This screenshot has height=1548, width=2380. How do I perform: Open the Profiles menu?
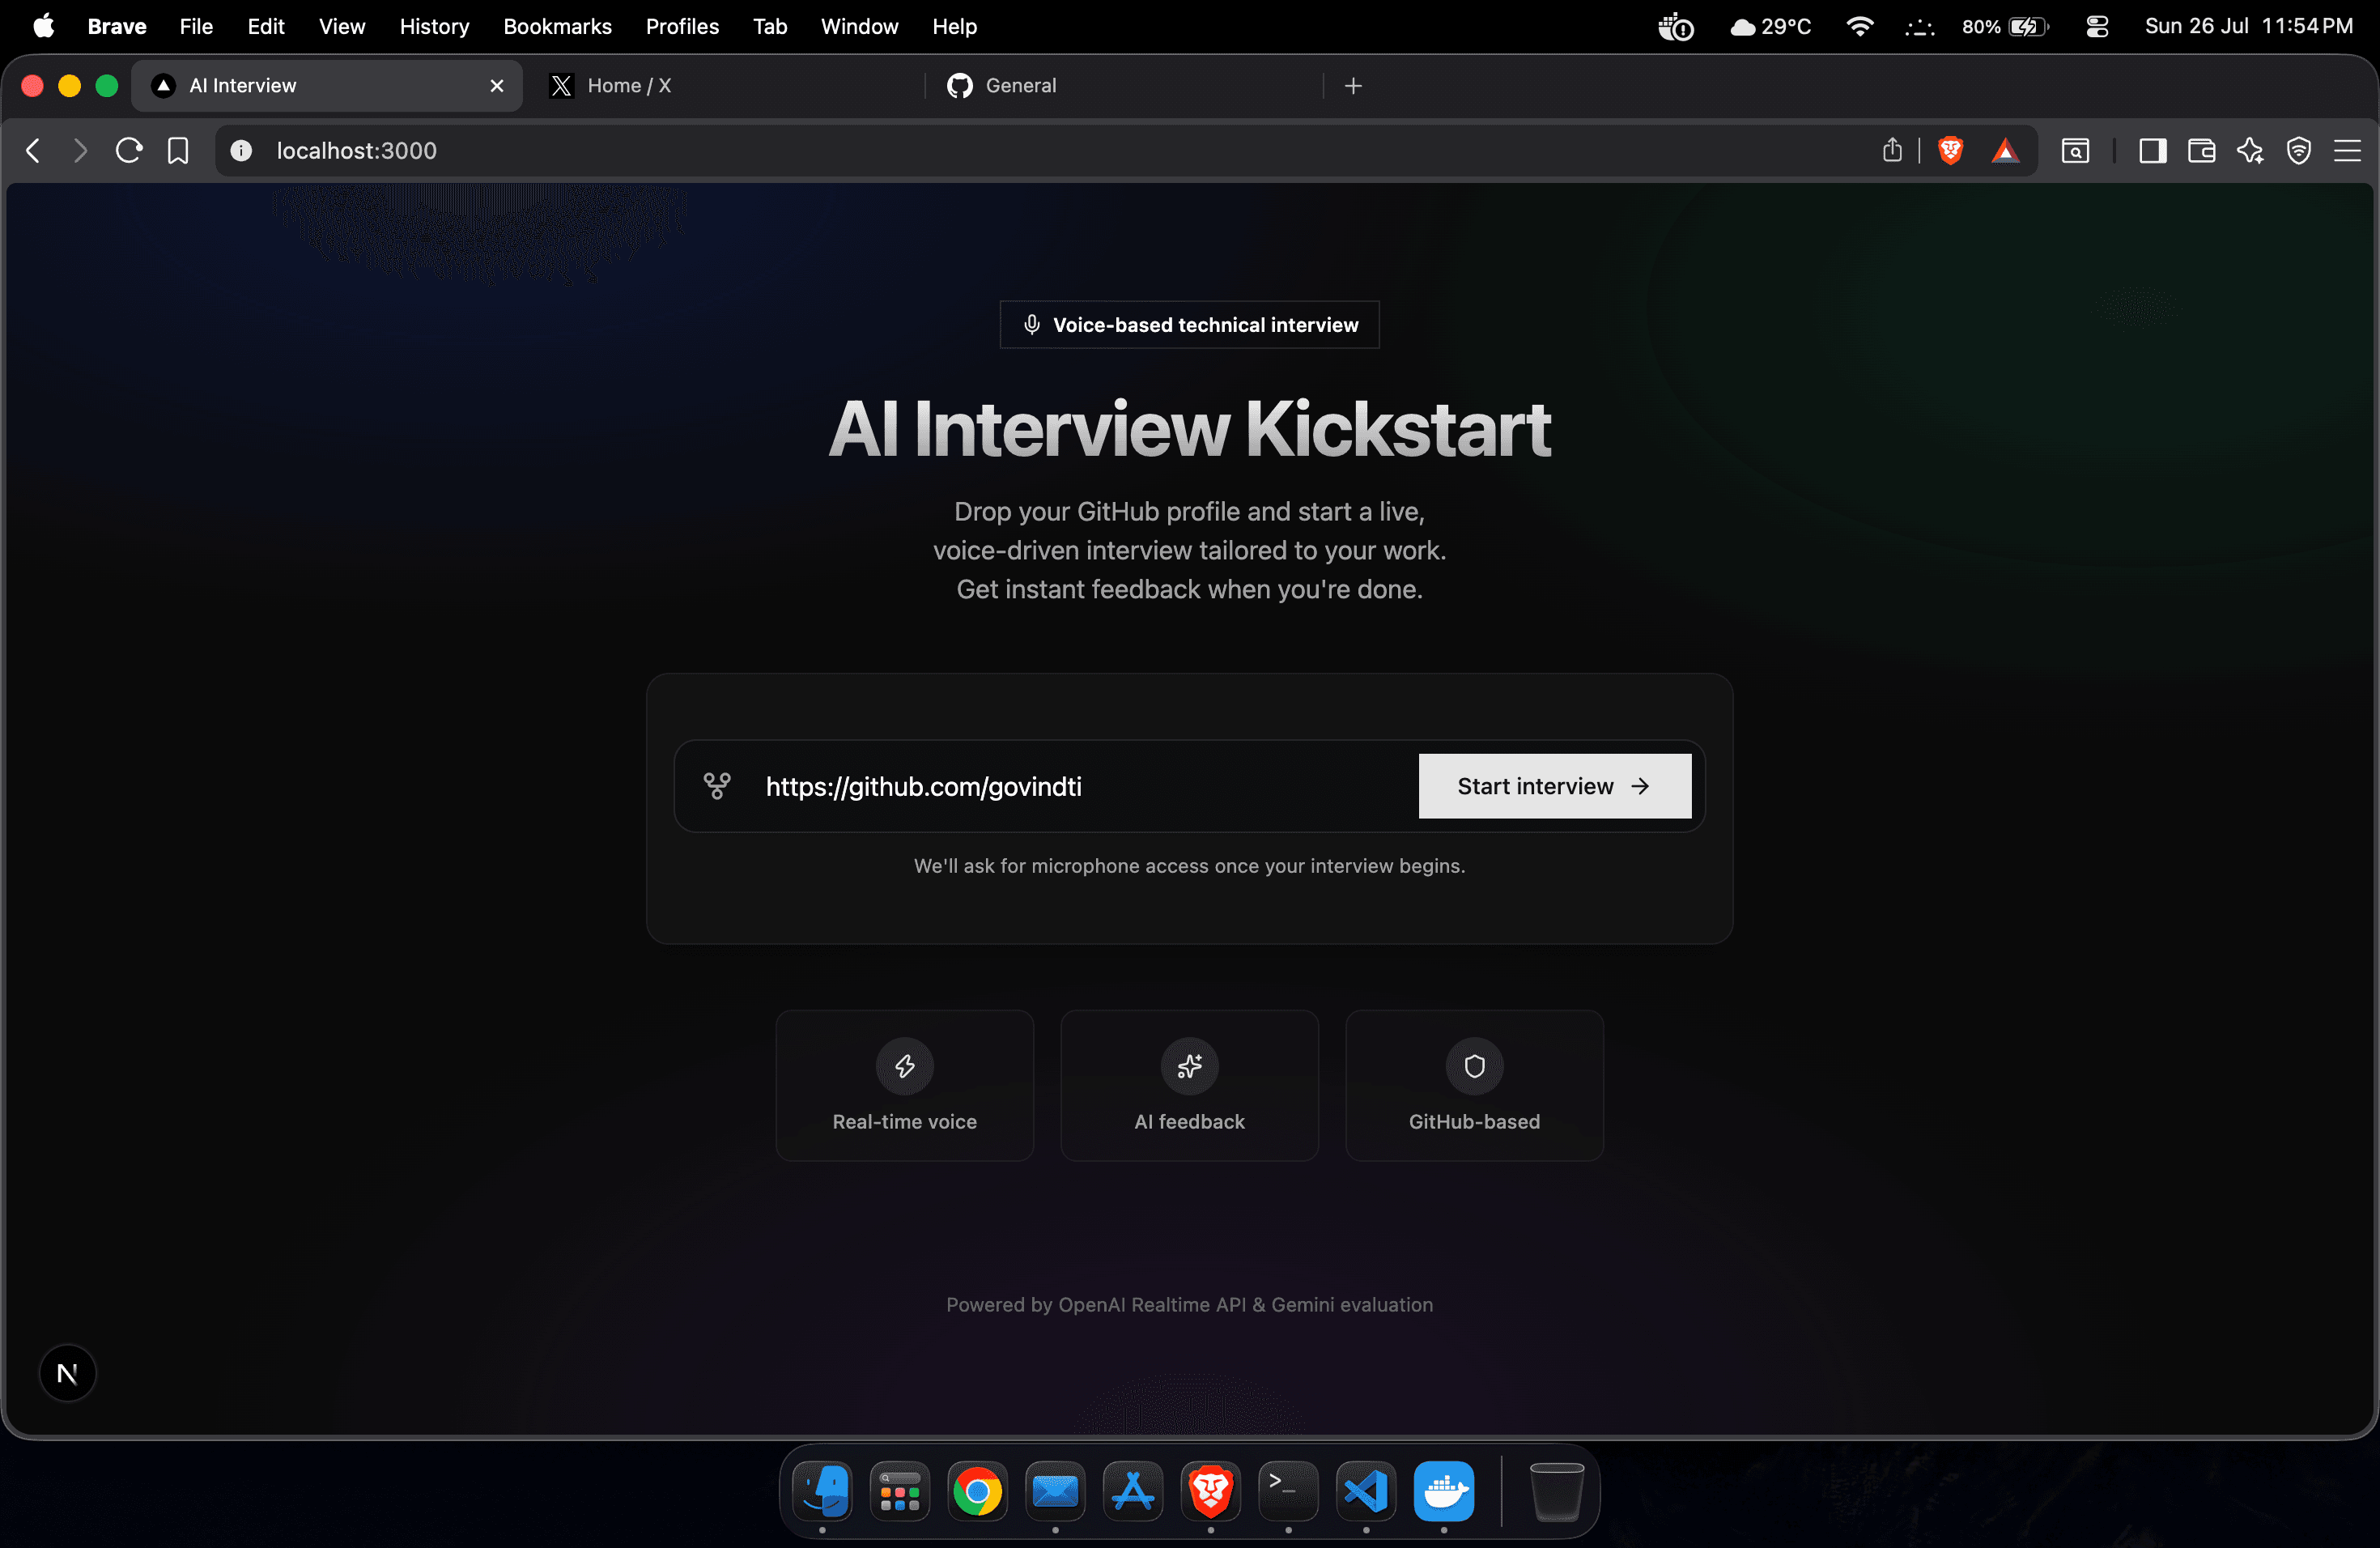pos(682,26)
